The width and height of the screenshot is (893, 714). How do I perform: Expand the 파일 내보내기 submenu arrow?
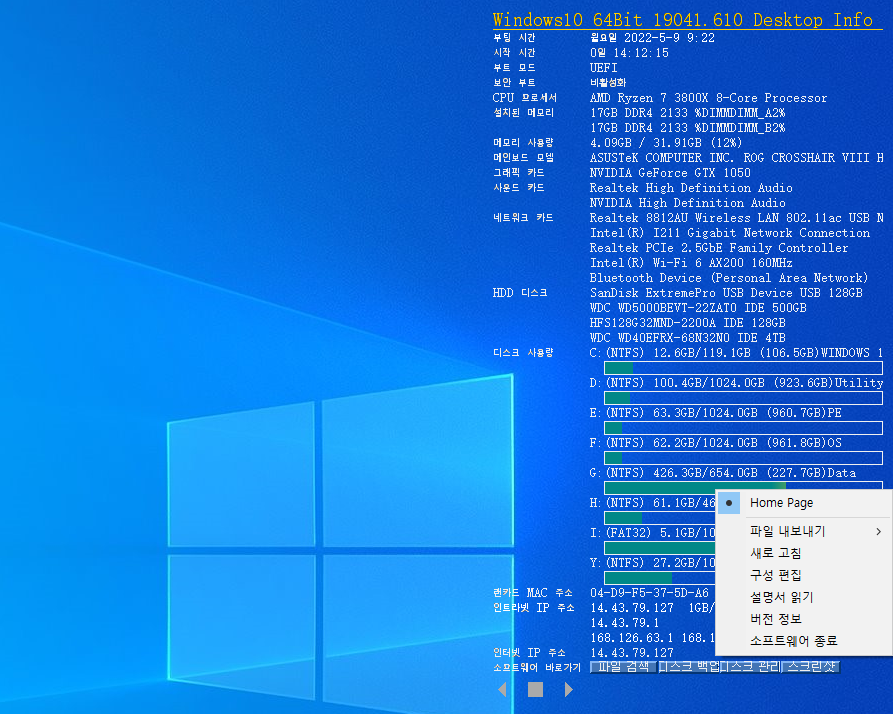(x=879, y=531)
